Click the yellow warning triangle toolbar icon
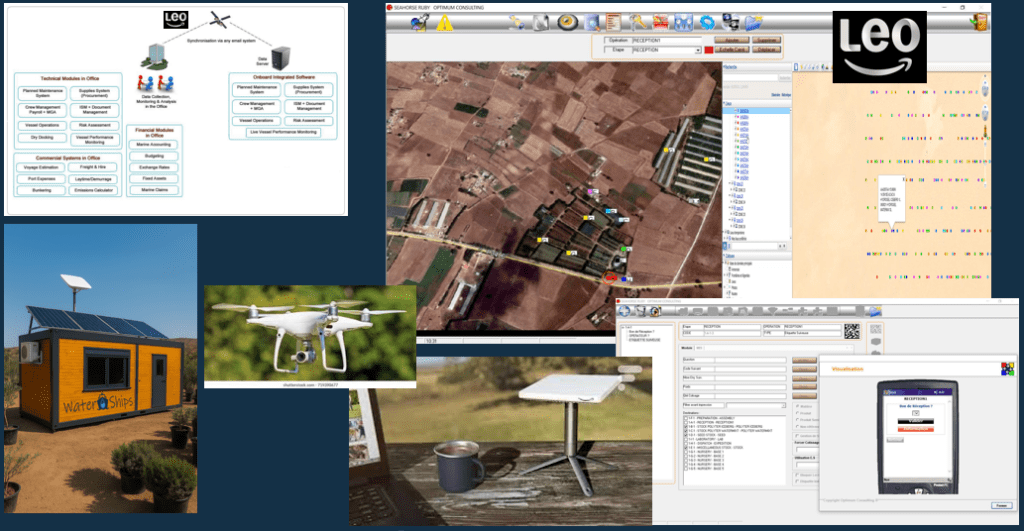 [443, 22]
